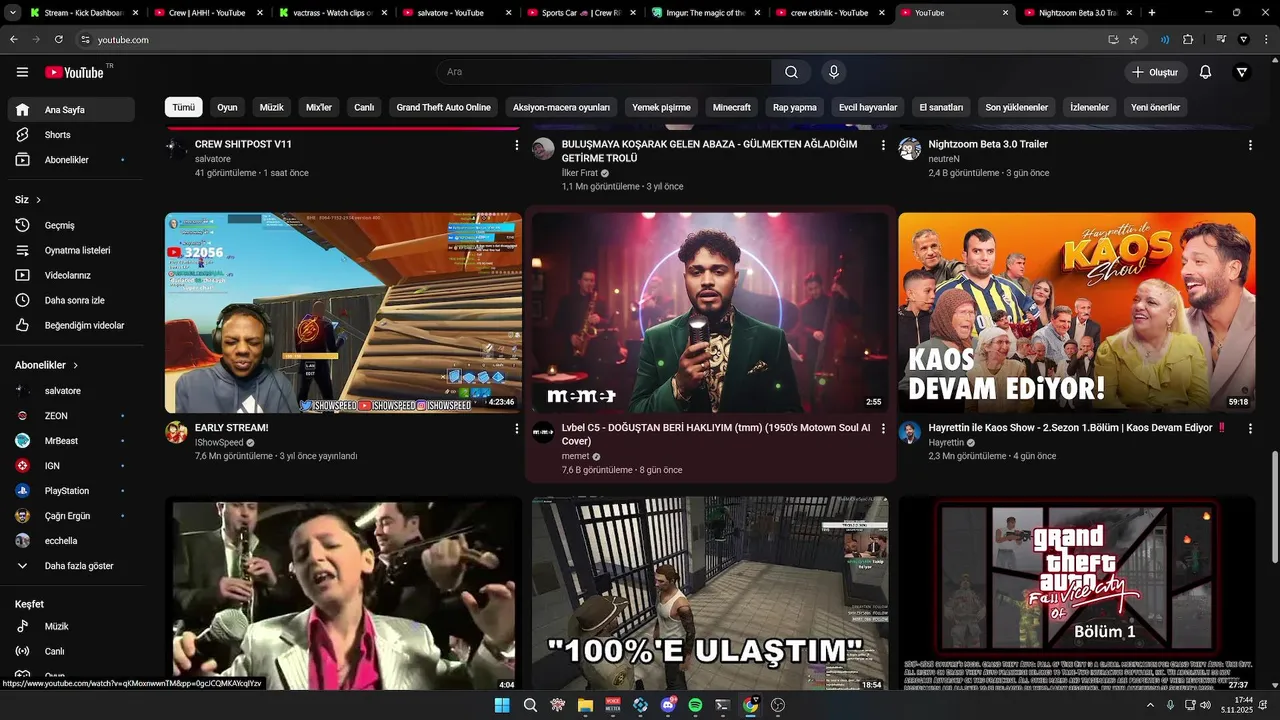The image size is (1280, 720).
Task: Open Videolarınız in the sidebar
Action: [70, 275]
